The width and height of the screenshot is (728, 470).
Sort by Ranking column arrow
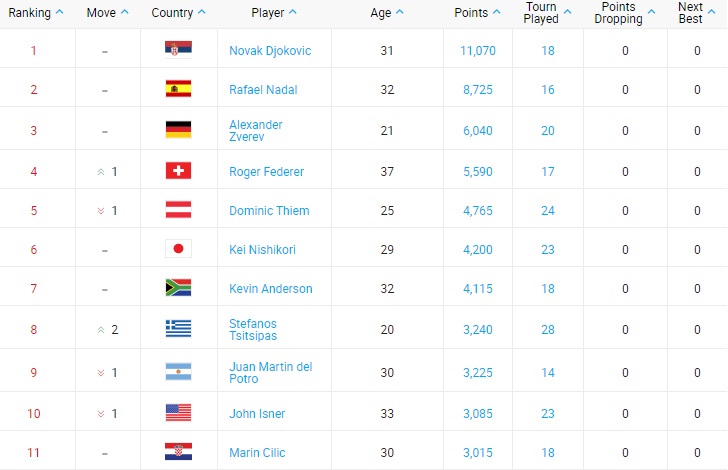(x=59, y=12)
